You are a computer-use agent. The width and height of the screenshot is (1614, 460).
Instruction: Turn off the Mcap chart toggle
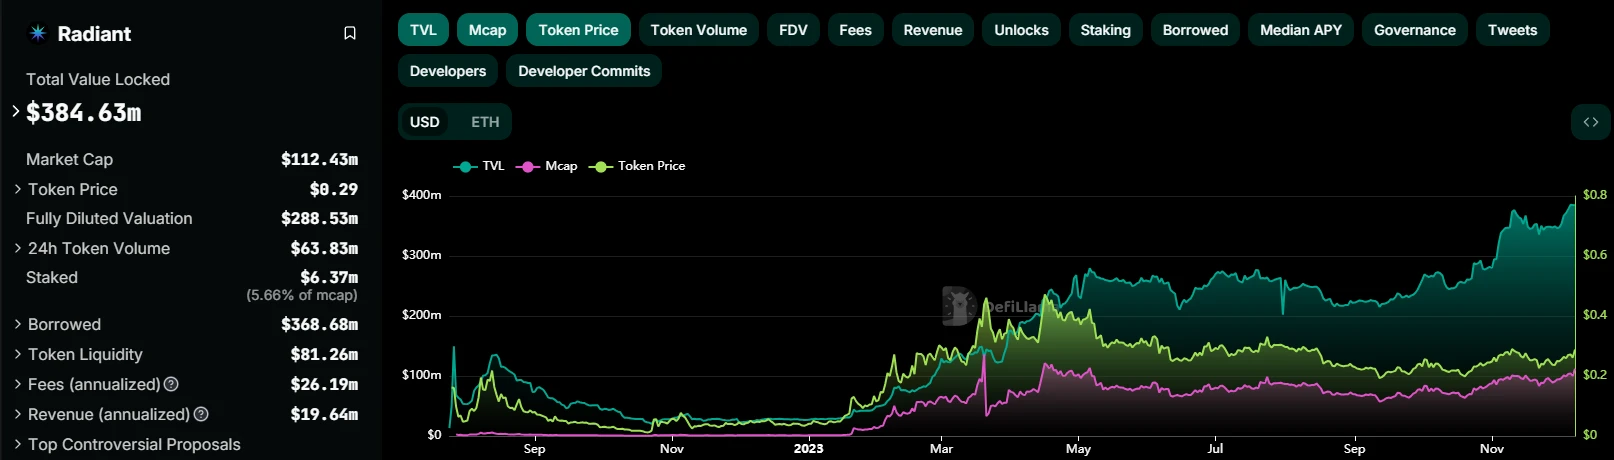487,30
